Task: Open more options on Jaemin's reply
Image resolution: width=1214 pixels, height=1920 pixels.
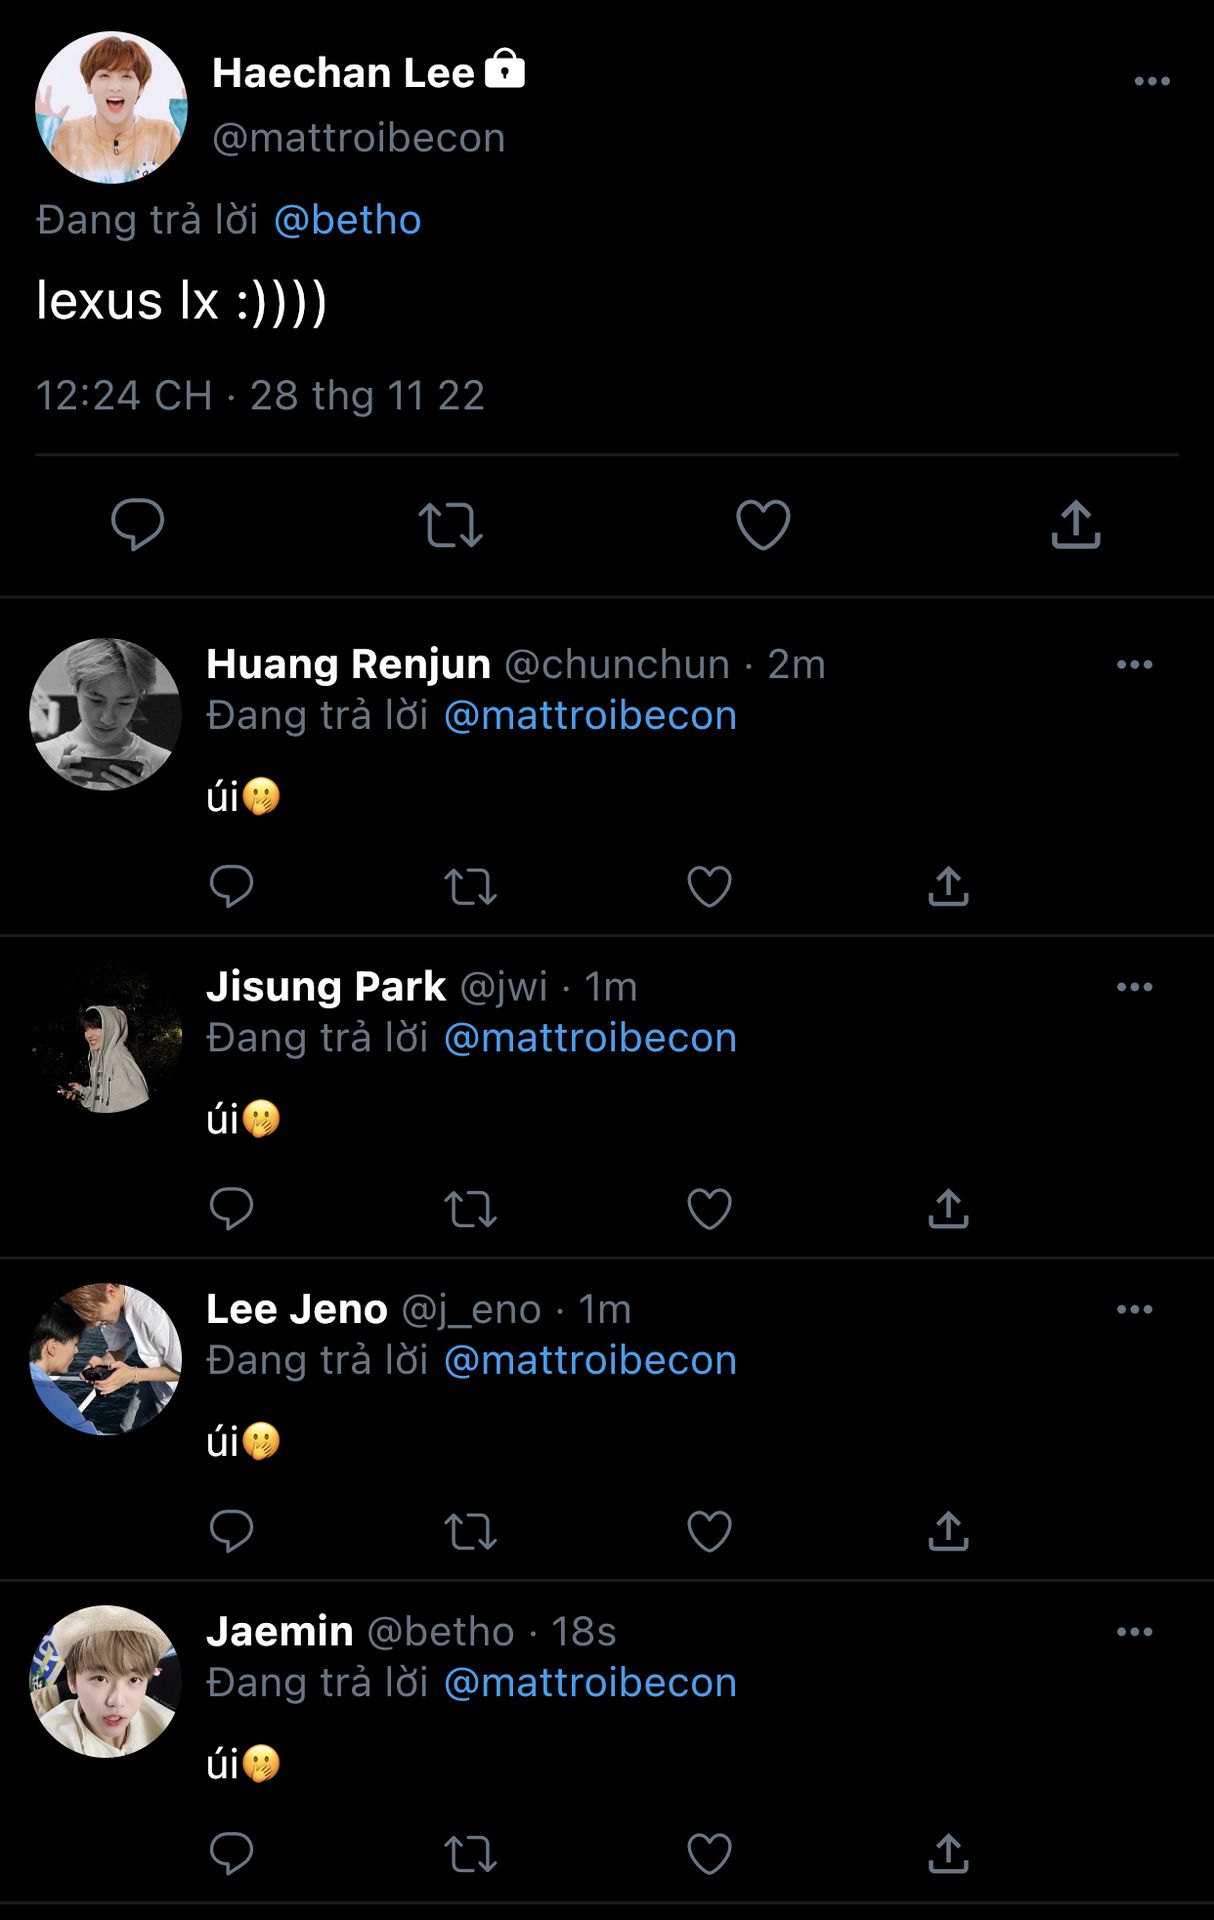Action: tap(1134, 1632)
